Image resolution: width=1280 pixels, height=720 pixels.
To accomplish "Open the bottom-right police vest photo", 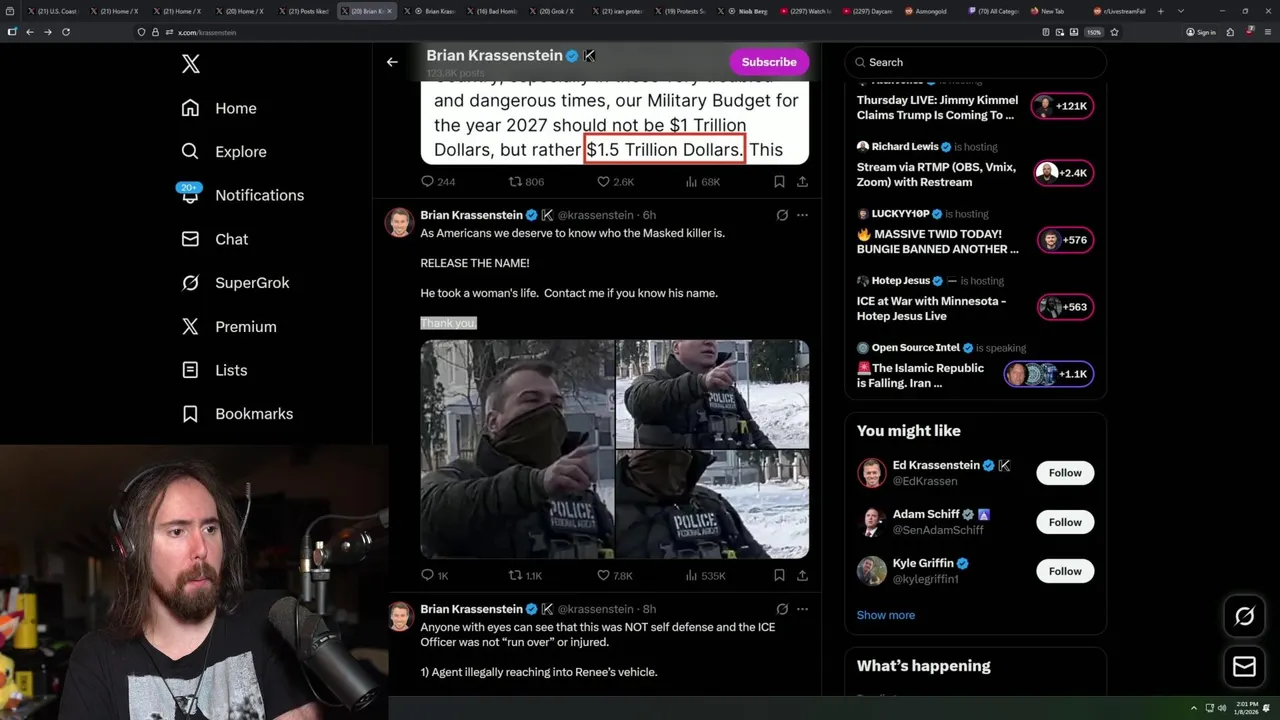I will [713, 504].
